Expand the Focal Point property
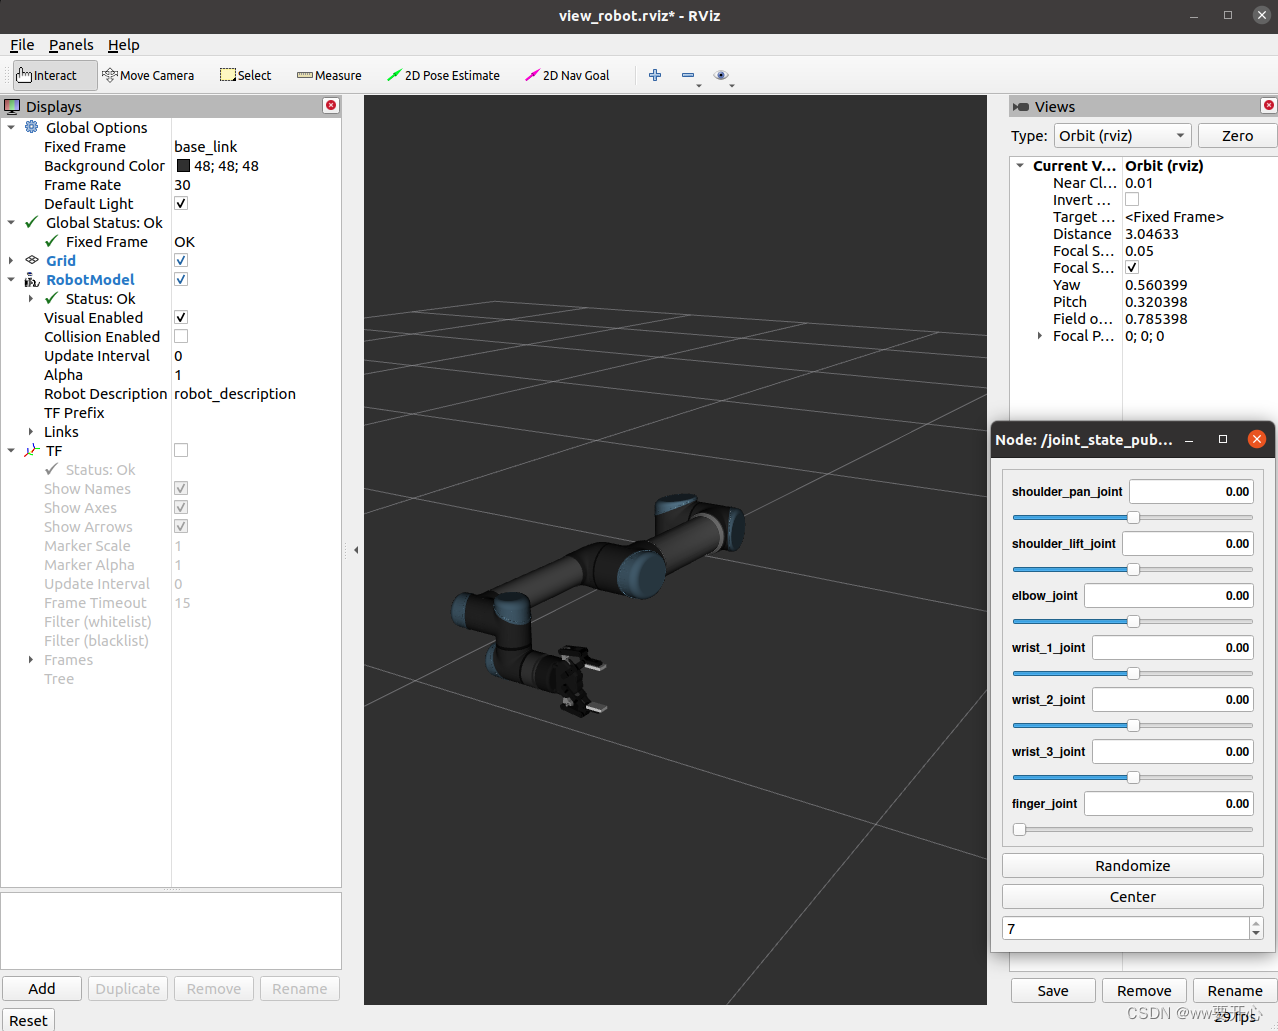This screenshot has height=1031, width=1278. 1040,336
